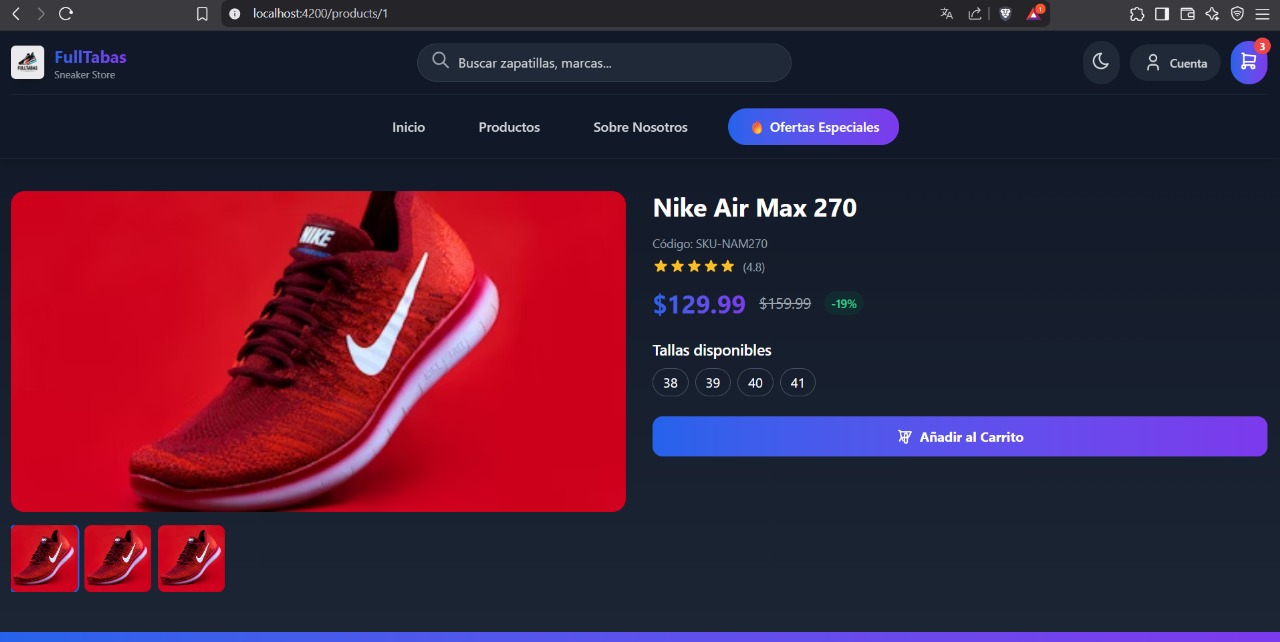Viewport: 1280px width, 642px height.
Task: Click the Brave shields icon
Action: (1005, 14)
